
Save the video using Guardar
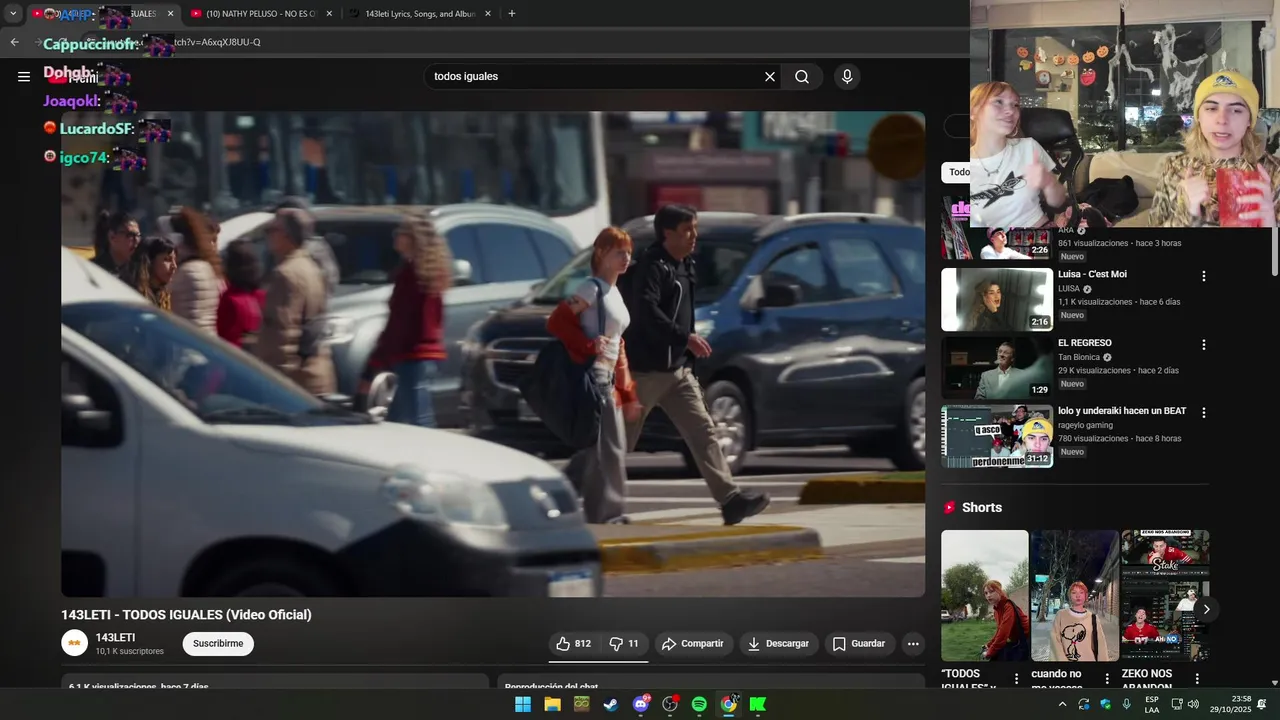click(x=859, y=644)
